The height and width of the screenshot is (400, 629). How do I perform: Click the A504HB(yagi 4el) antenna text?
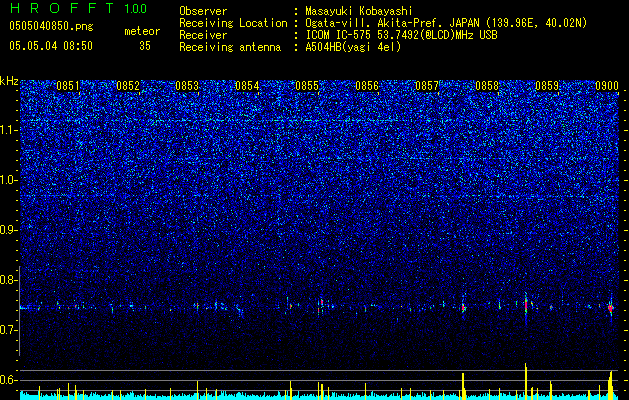tap(353, 47)
